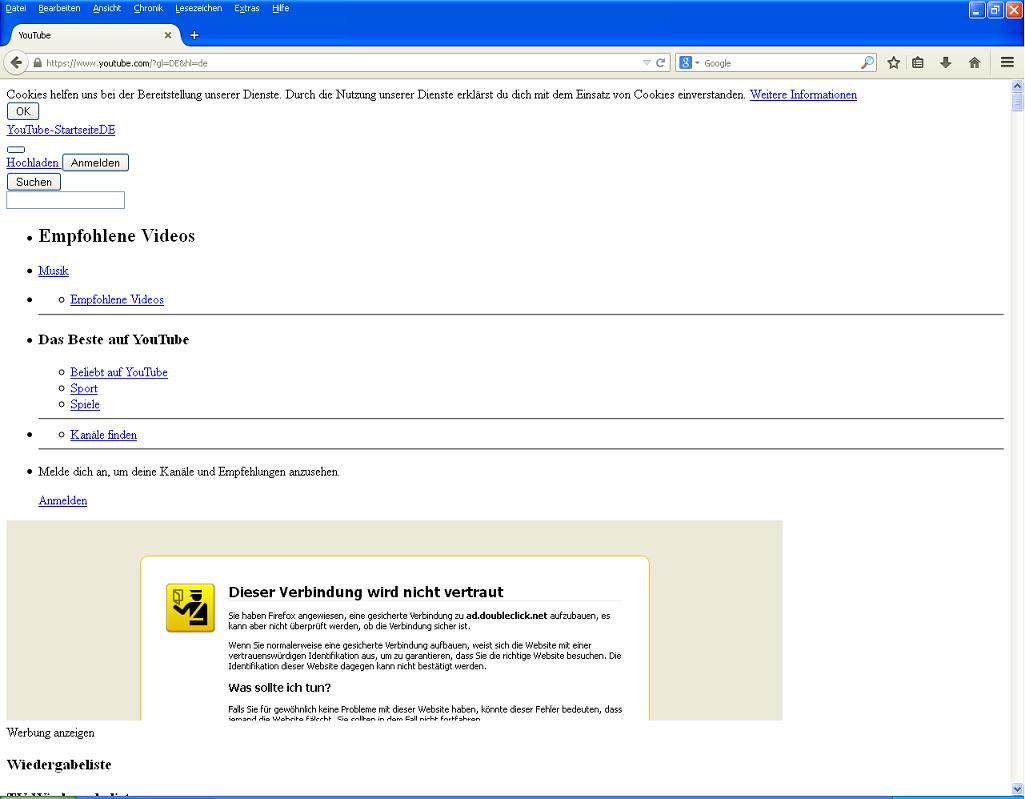The image size is (1025, 799).
Task: Open the URL history dropdown arrow
Action: pyautogui.click(x=647, y=63)
